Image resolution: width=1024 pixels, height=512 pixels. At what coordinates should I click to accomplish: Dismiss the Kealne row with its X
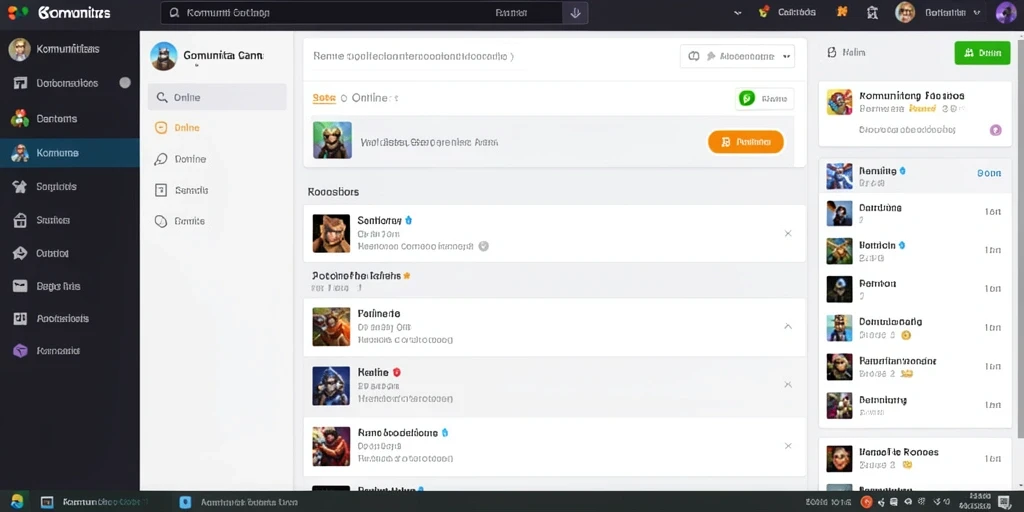[788, 385]
